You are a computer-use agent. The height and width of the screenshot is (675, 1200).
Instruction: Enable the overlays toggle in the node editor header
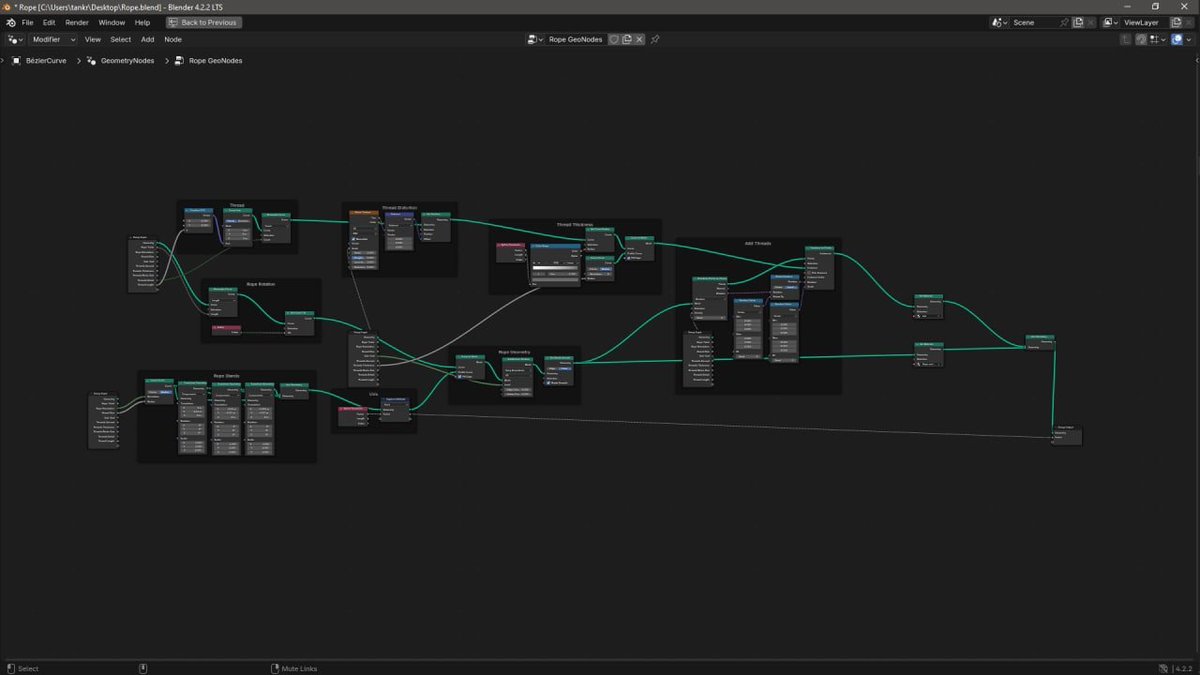coord(1178,39)
